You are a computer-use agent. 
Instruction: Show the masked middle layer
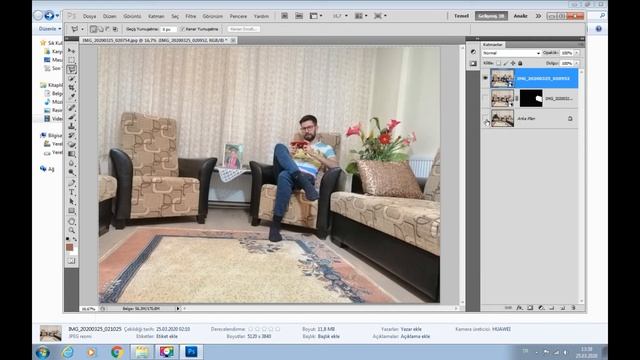click(x=485, y=98)
